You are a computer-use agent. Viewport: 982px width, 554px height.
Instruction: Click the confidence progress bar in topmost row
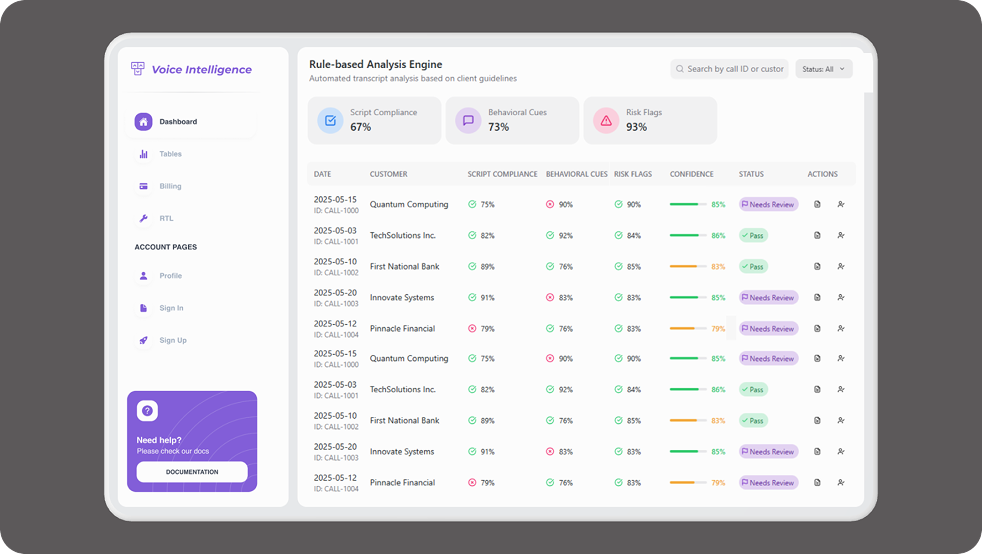[688, 204]
